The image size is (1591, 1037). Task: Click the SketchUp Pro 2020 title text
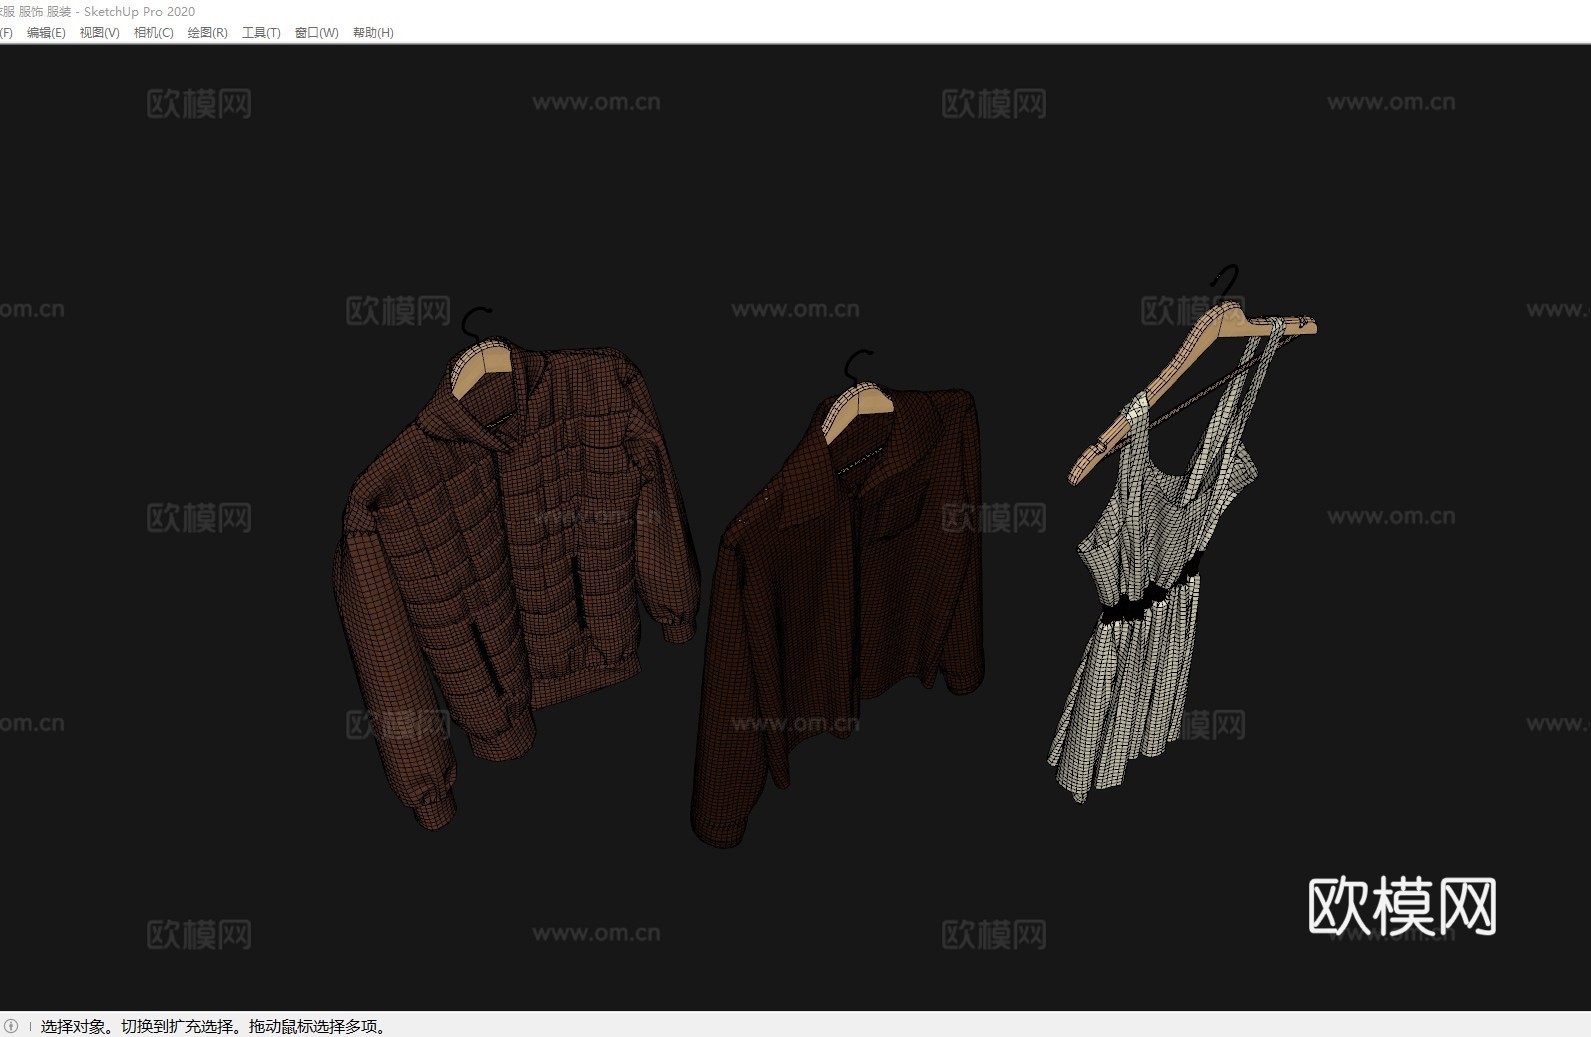pos(139,11)
